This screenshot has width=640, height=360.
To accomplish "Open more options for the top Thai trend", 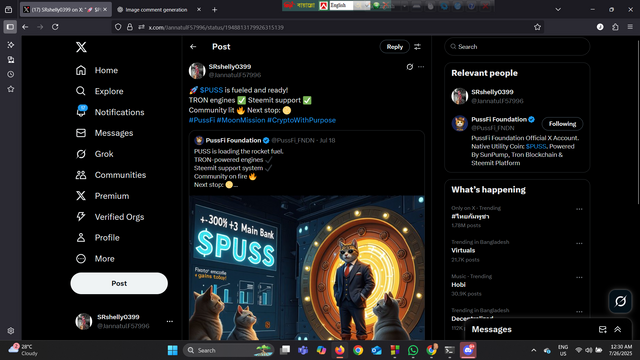I will (x=579, y=209).
